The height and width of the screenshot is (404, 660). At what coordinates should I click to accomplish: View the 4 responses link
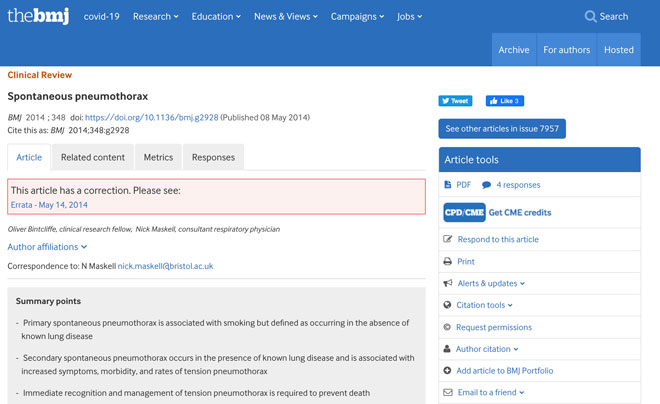tap(518, 185)
